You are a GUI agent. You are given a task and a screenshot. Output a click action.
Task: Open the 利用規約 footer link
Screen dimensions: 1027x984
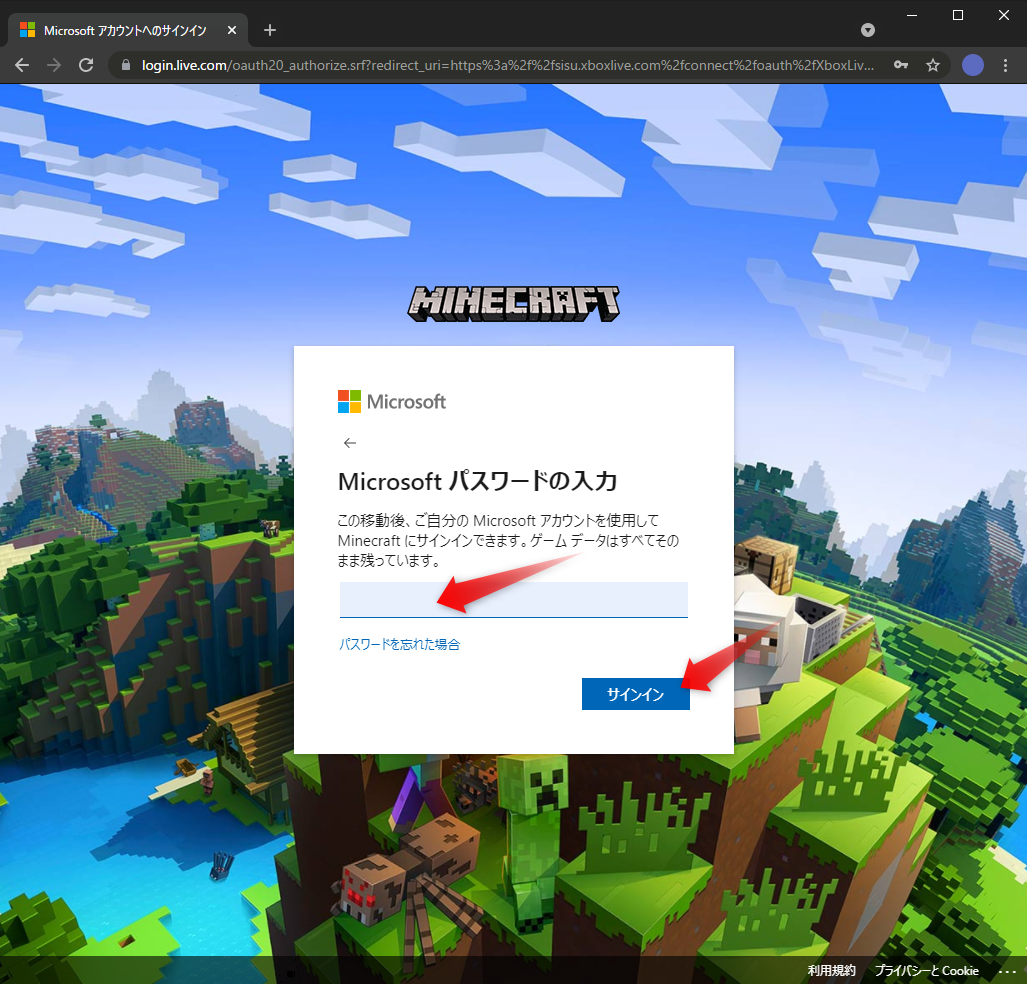pyautogui.click(x=831, y=971)
